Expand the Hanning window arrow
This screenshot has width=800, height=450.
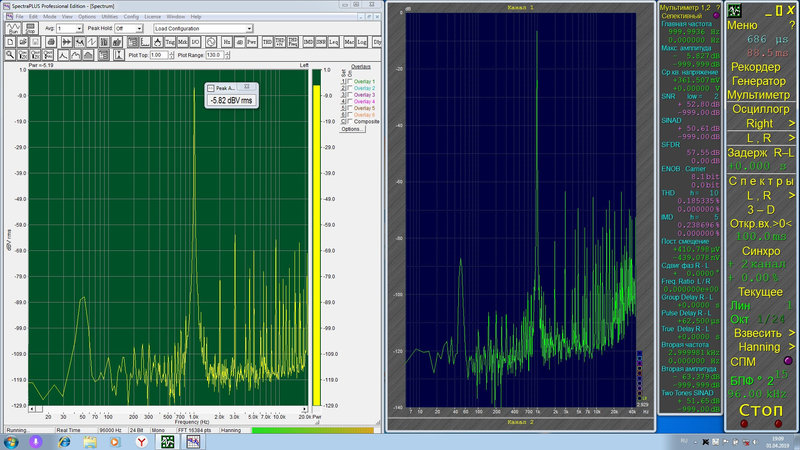pyautogui.click(x=792, y=346)
